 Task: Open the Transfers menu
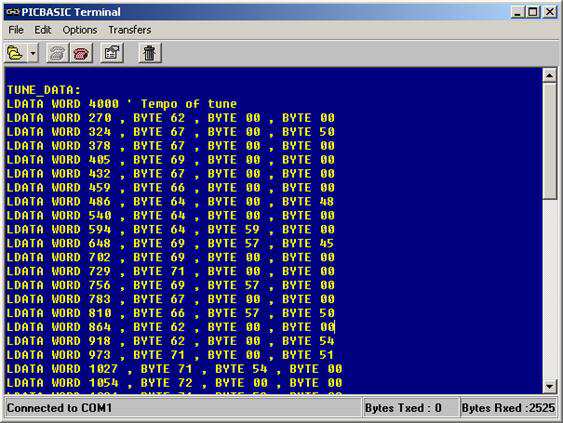point(130,30)
